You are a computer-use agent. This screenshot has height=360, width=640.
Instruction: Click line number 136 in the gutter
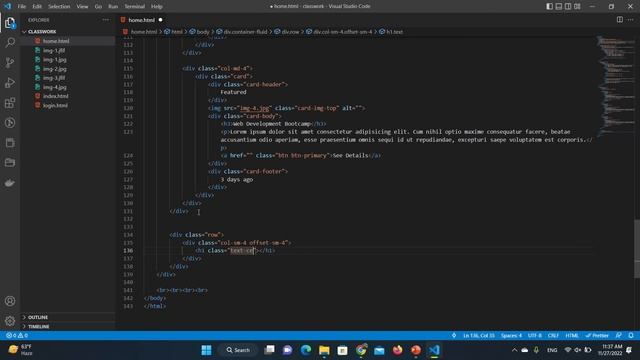(x=128, y=251)
